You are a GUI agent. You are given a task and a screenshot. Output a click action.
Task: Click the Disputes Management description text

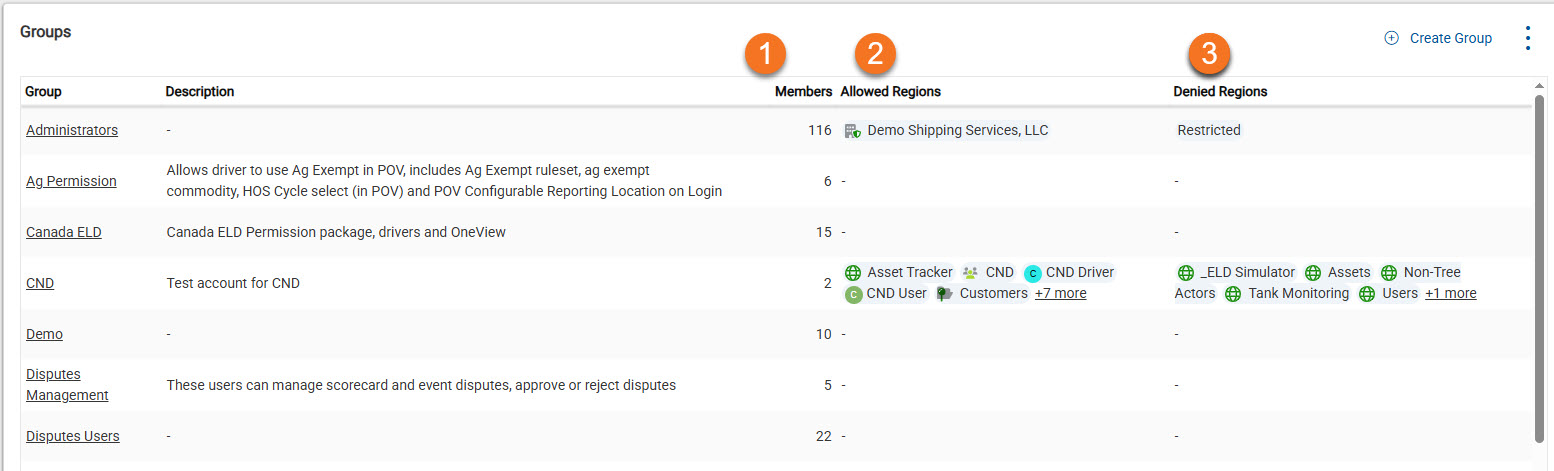click(421, 385)
